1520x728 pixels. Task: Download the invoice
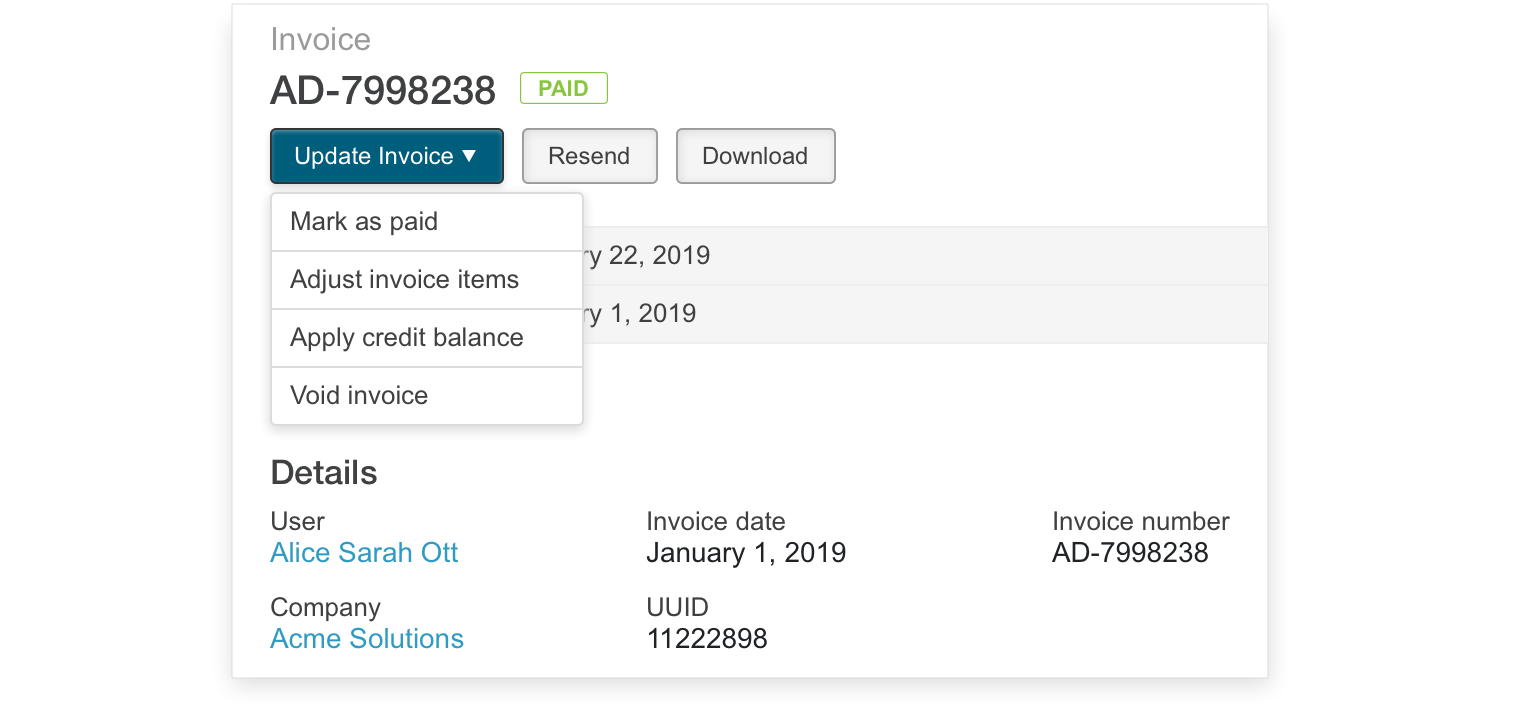[755, 156]
